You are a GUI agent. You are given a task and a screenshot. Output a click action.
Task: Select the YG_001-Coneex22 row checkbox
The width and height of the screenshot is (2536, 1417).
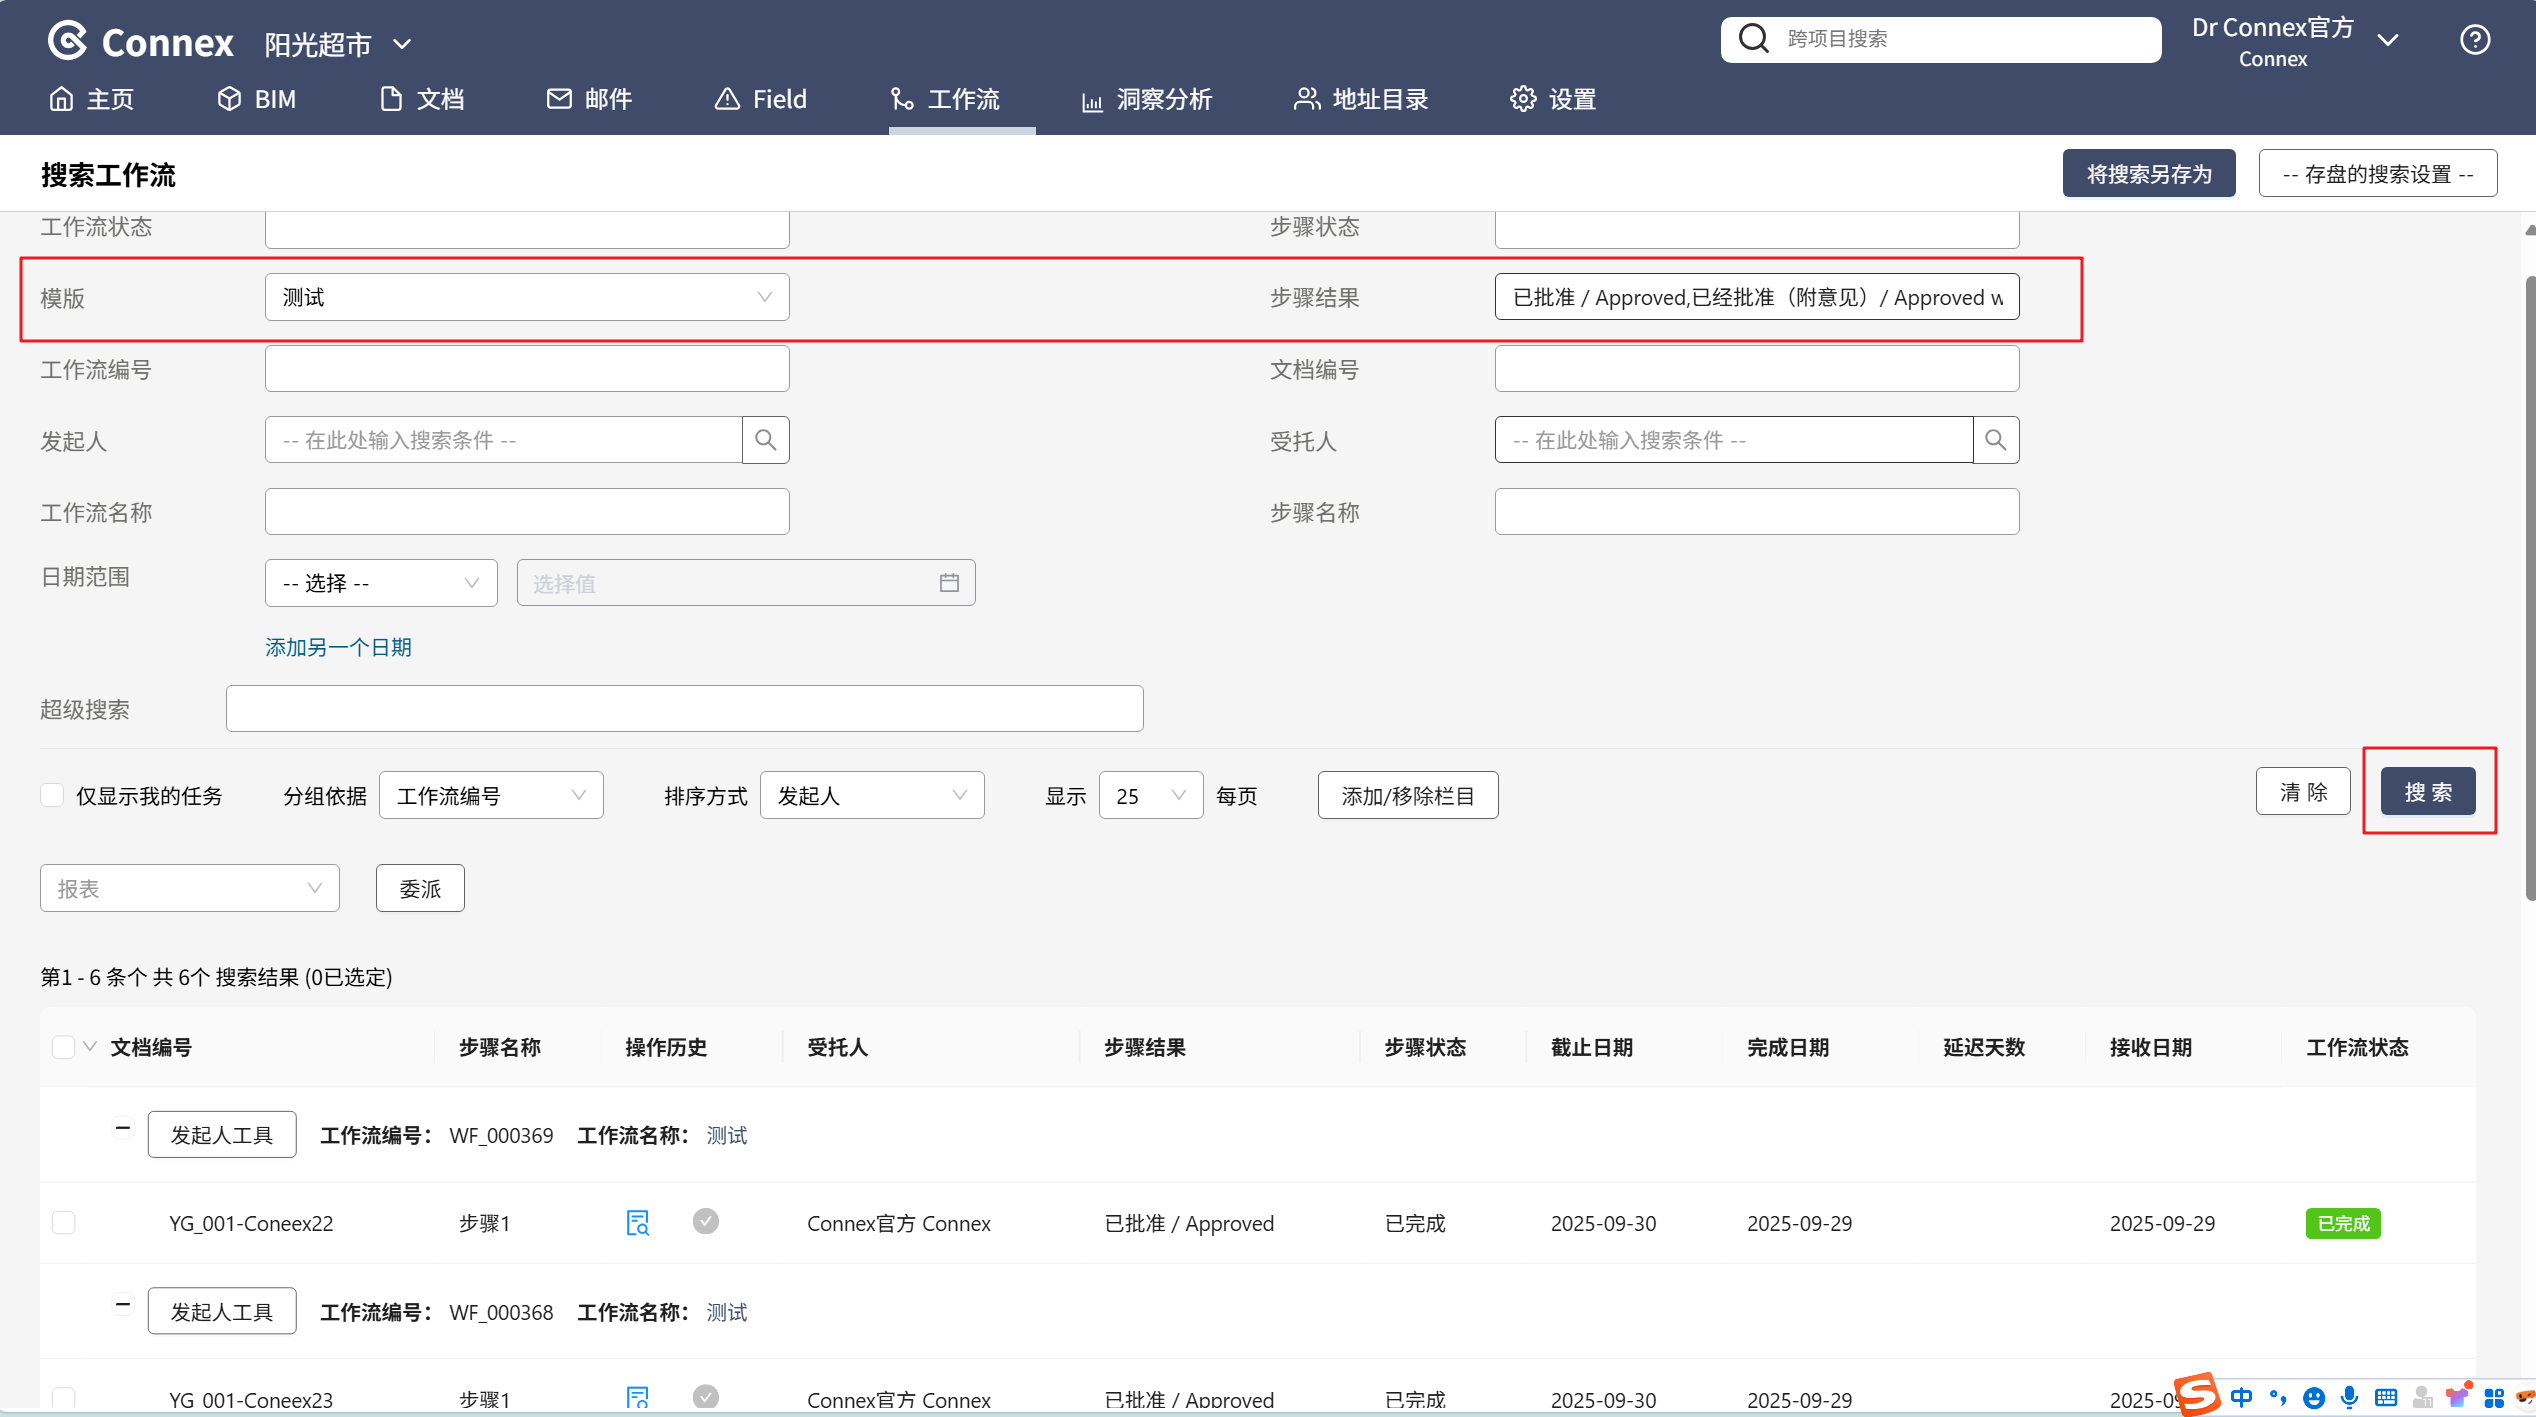[63, 1222]
